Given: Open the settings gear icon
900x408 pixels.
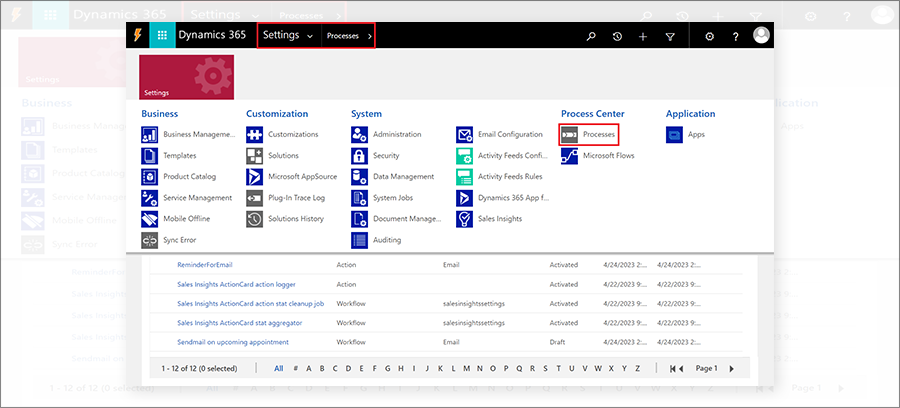Looking at the screenshot, I should click(709, 36).
